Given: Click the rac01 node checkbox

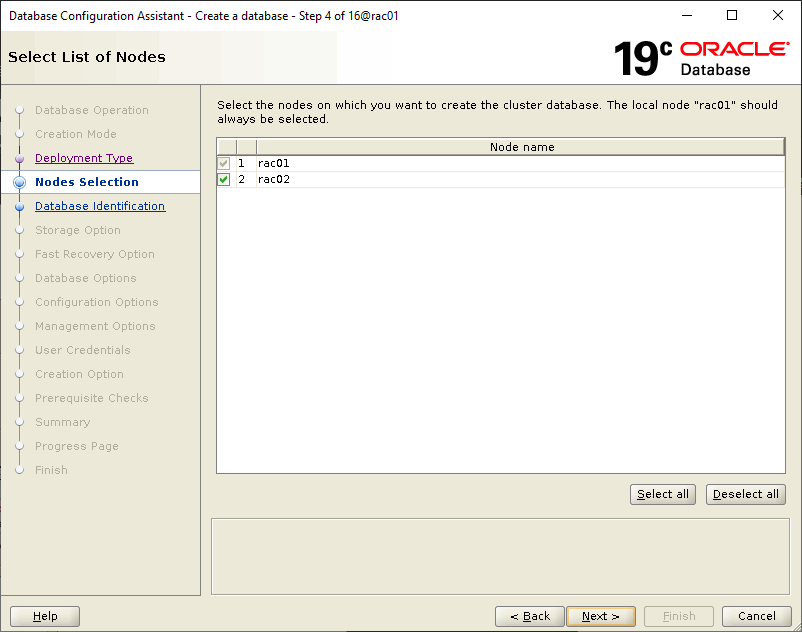Looking at the screenshot, I should [x=224, y=163].
